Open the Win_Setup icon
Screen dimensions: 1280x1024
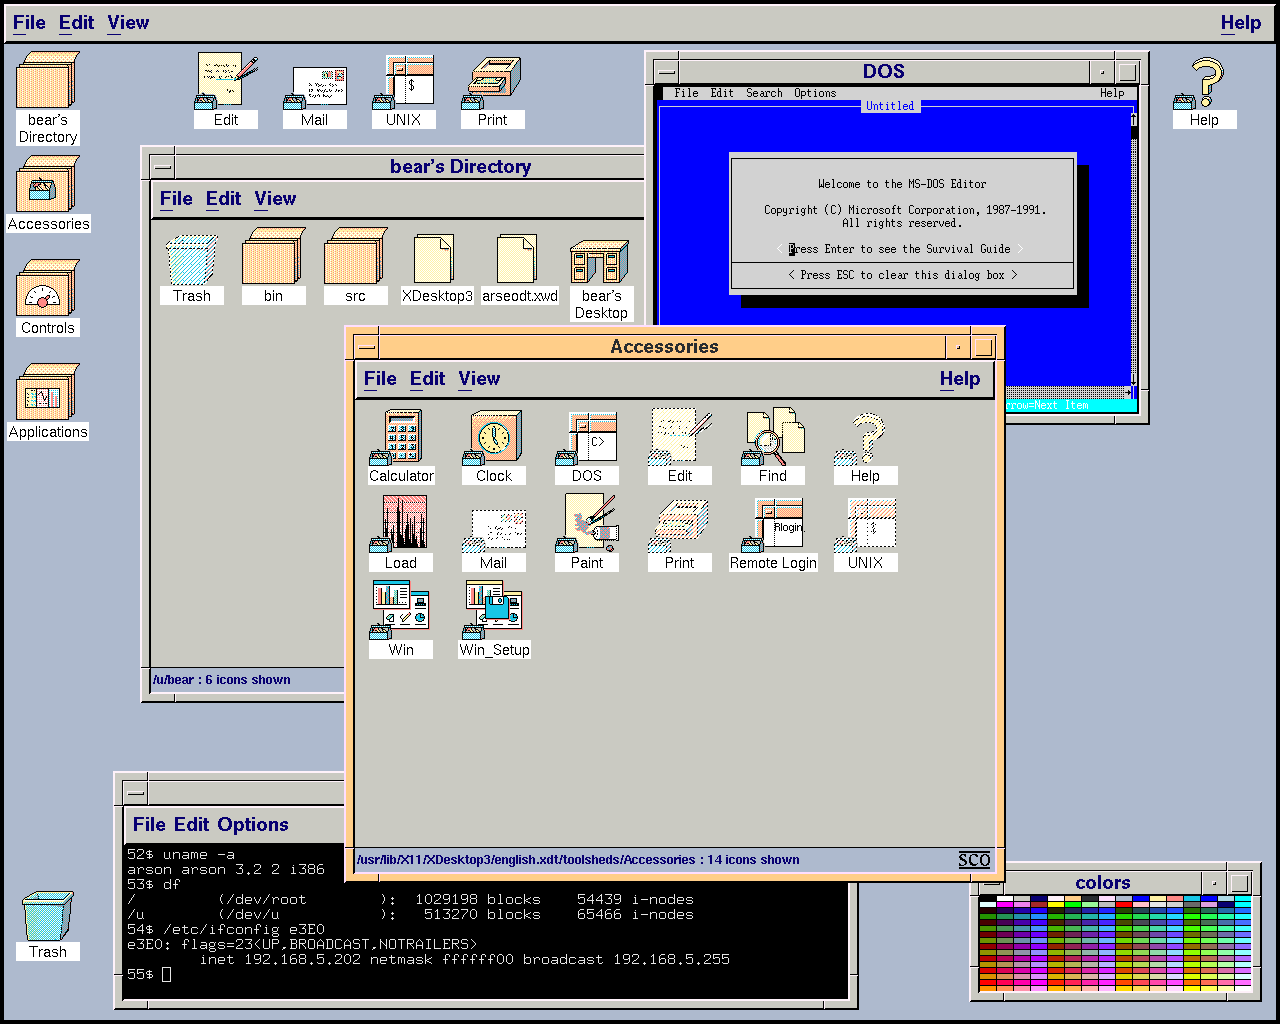(494, 611)
